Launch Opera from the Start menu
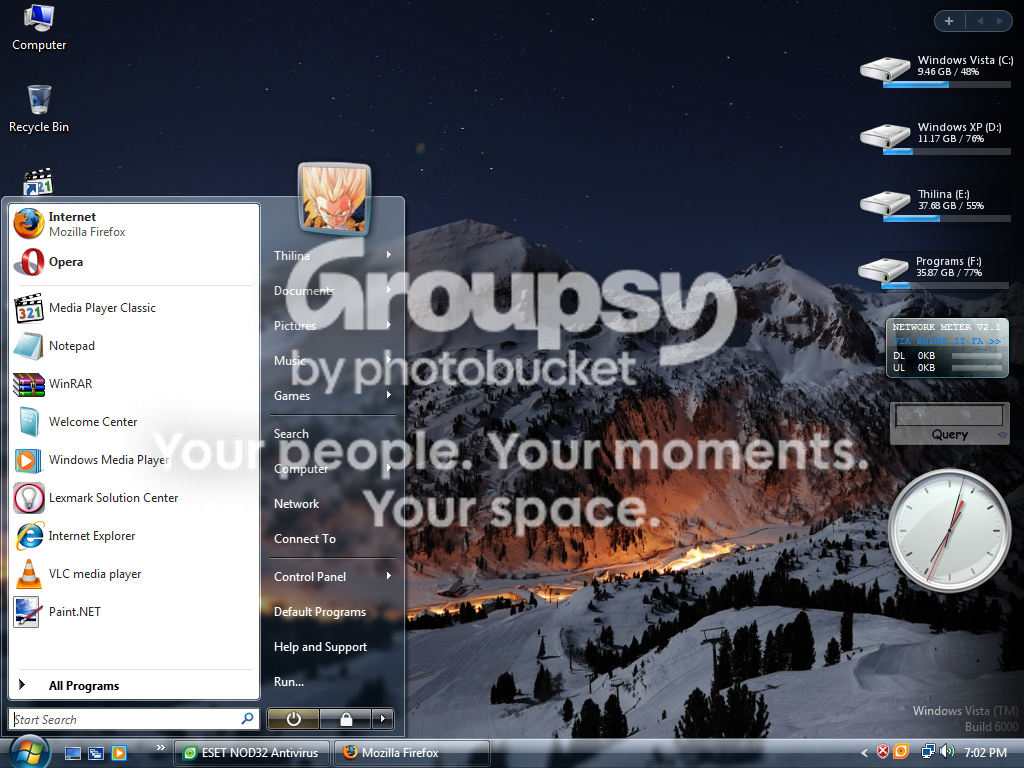The height and width of the screenshot is (768, 1024). click(x=134, y=262)
